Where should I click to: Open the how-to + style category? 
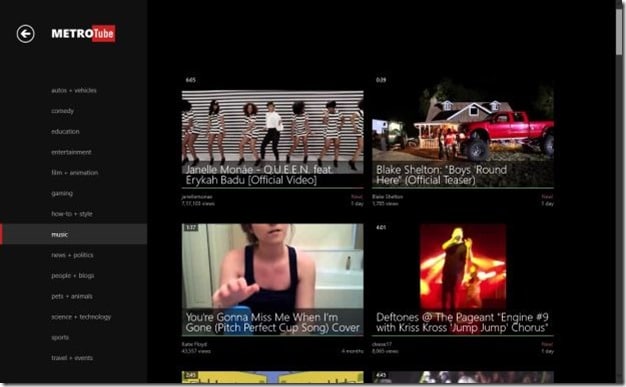(72, 214)
